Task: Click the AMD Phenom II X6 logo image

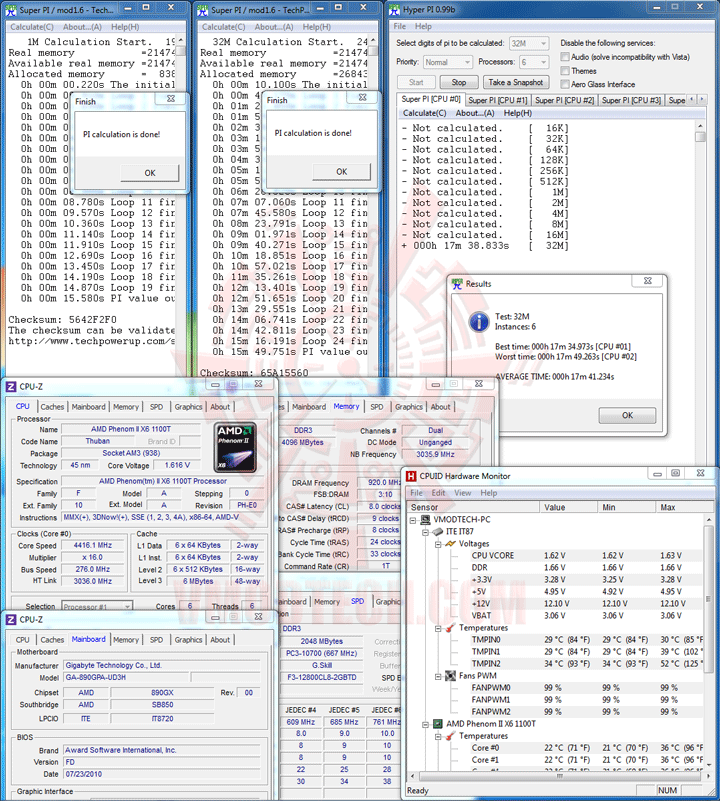Action: coord(235,447)
